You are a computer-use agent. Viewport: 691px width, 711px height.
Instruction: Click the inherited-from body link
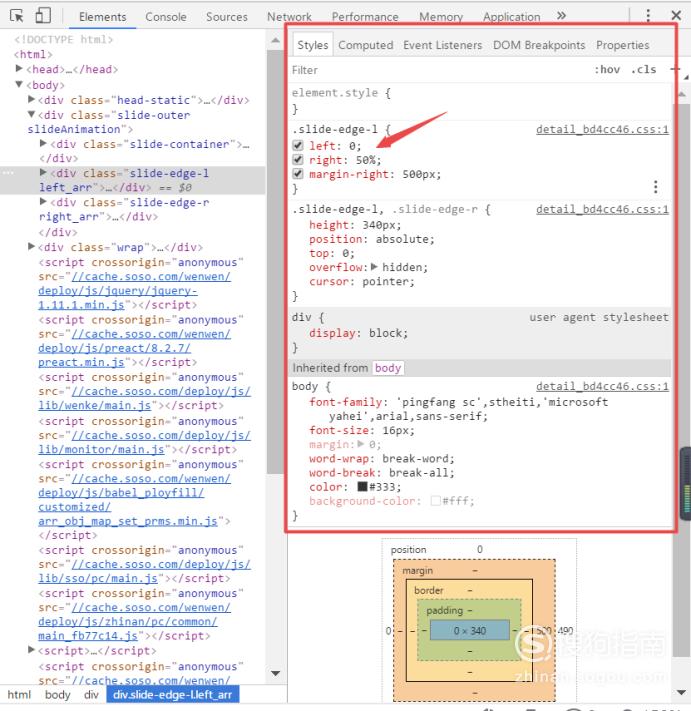(x=388, y=368)
